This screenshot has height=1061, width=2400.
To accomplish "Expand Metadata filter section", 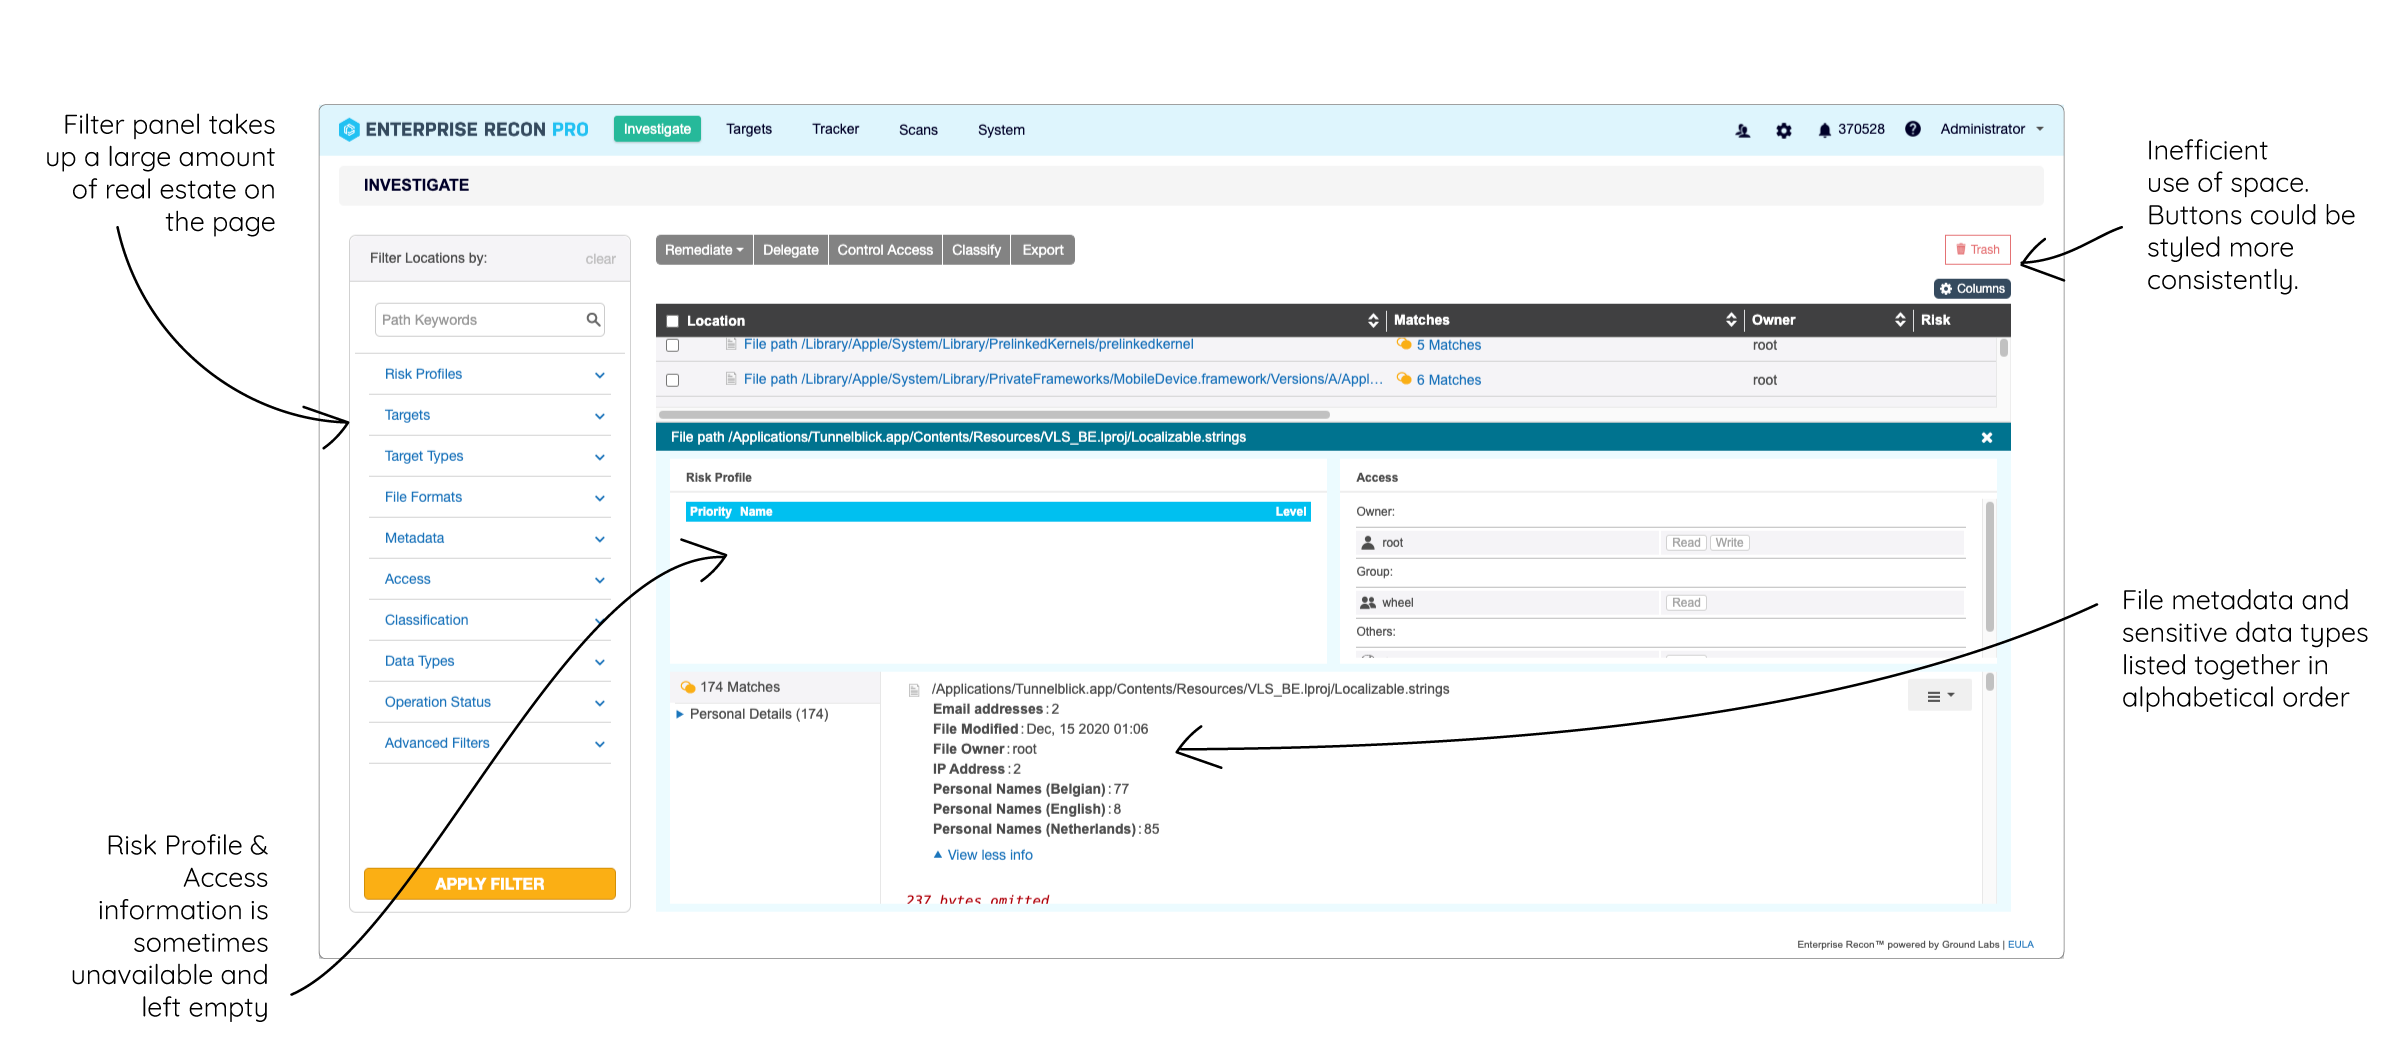I will (x=490, y=538).
